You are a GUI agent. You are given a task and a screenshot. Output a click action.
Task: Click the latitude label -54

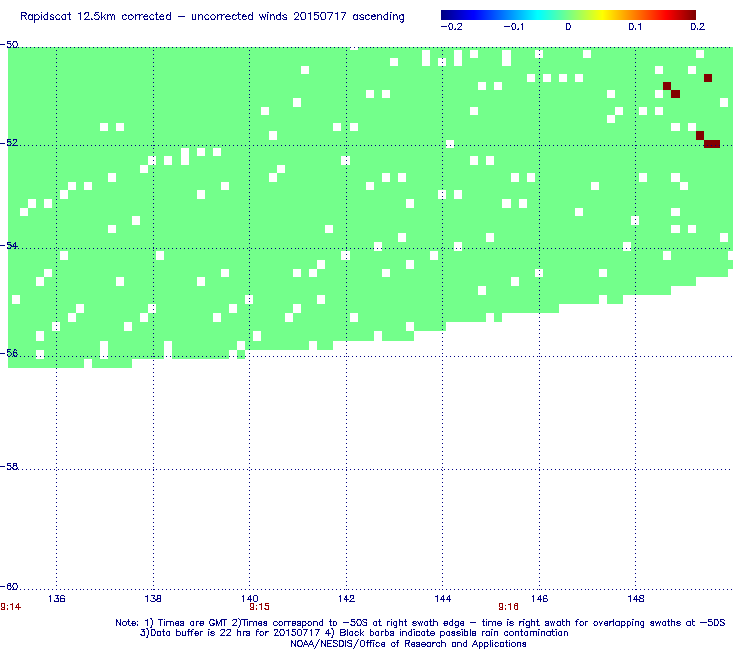tap(9, 245)
